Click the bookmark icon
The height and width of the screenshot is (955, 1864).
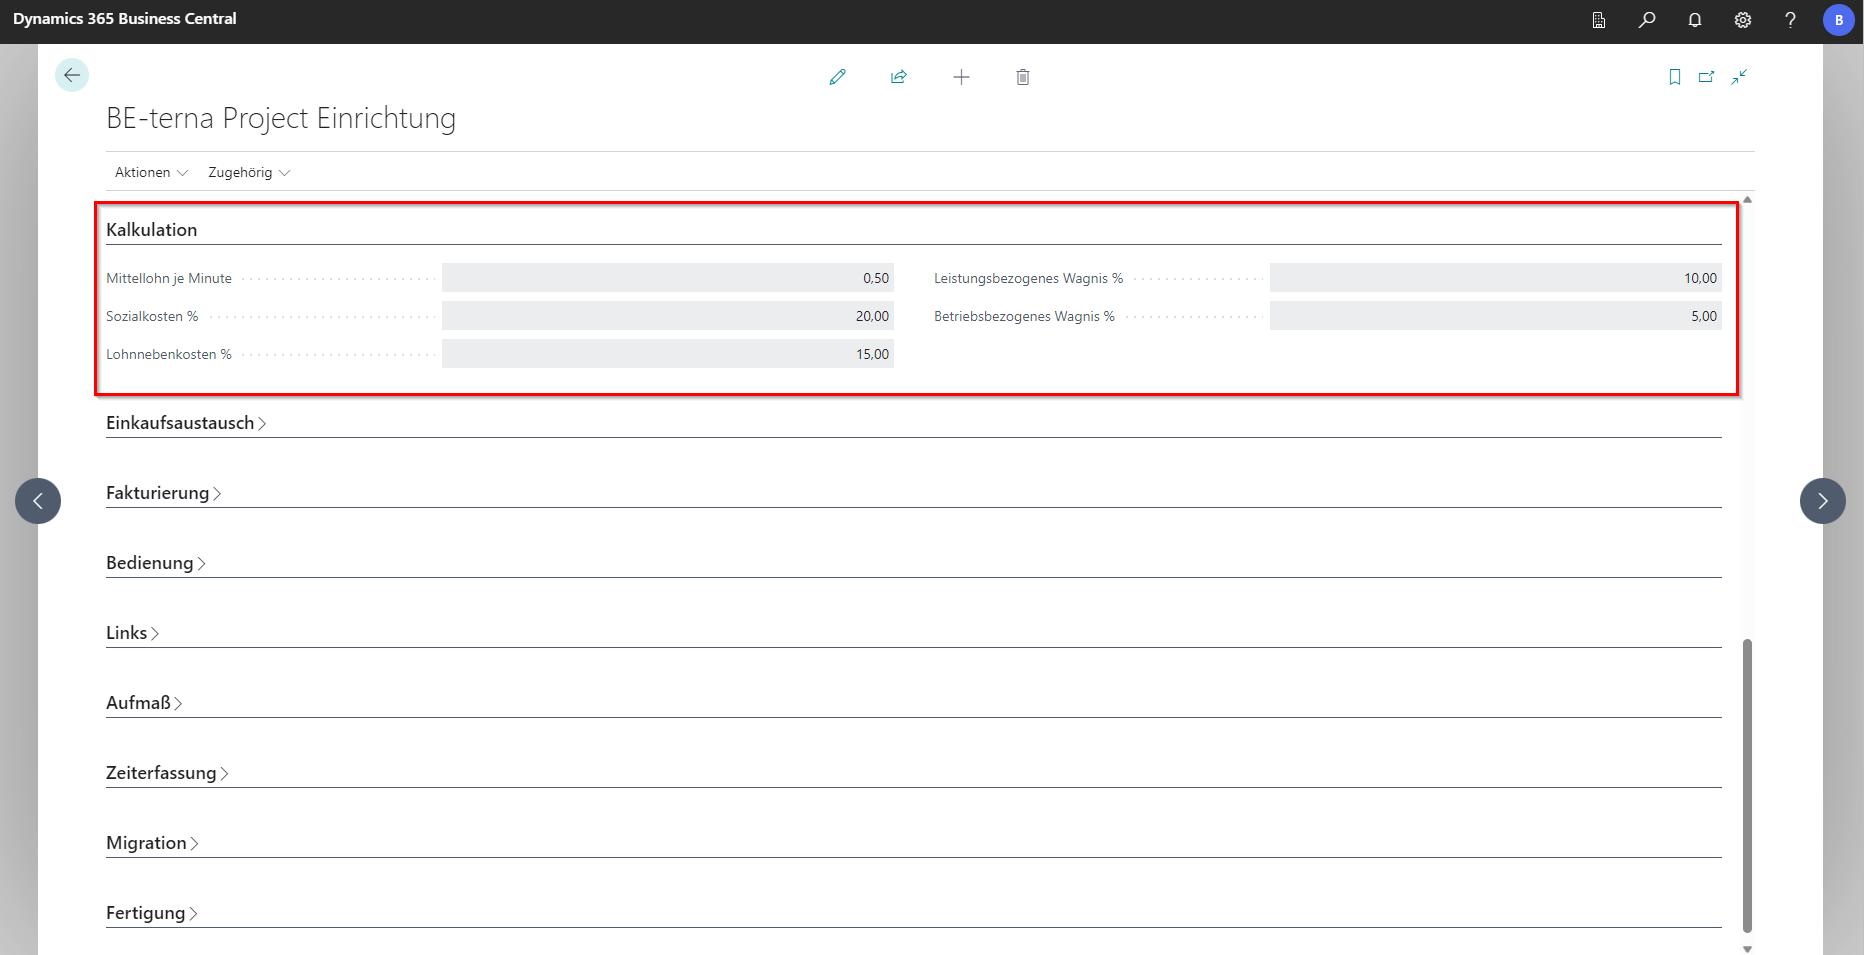pos(1674,77)
